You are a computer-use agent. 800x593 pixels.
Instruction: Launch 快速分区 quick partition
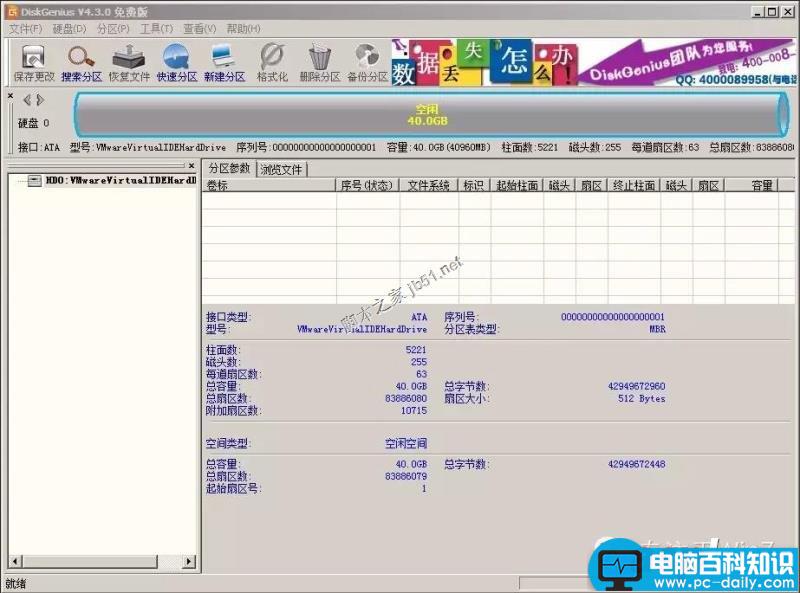coord(177,63)
